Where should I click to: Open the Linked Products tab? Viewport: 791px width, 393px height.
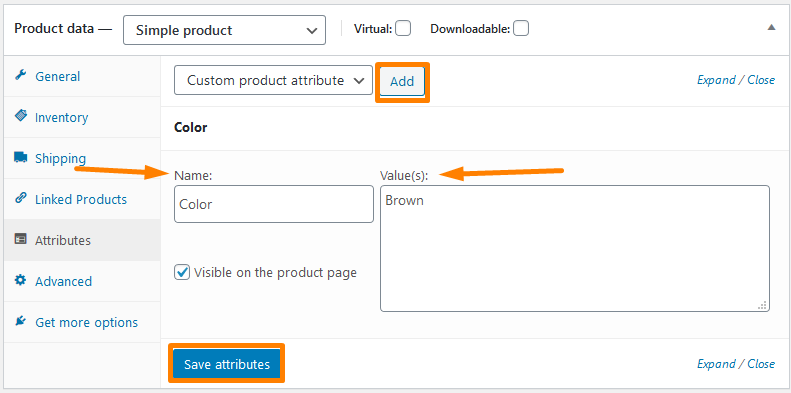point(81,199)
